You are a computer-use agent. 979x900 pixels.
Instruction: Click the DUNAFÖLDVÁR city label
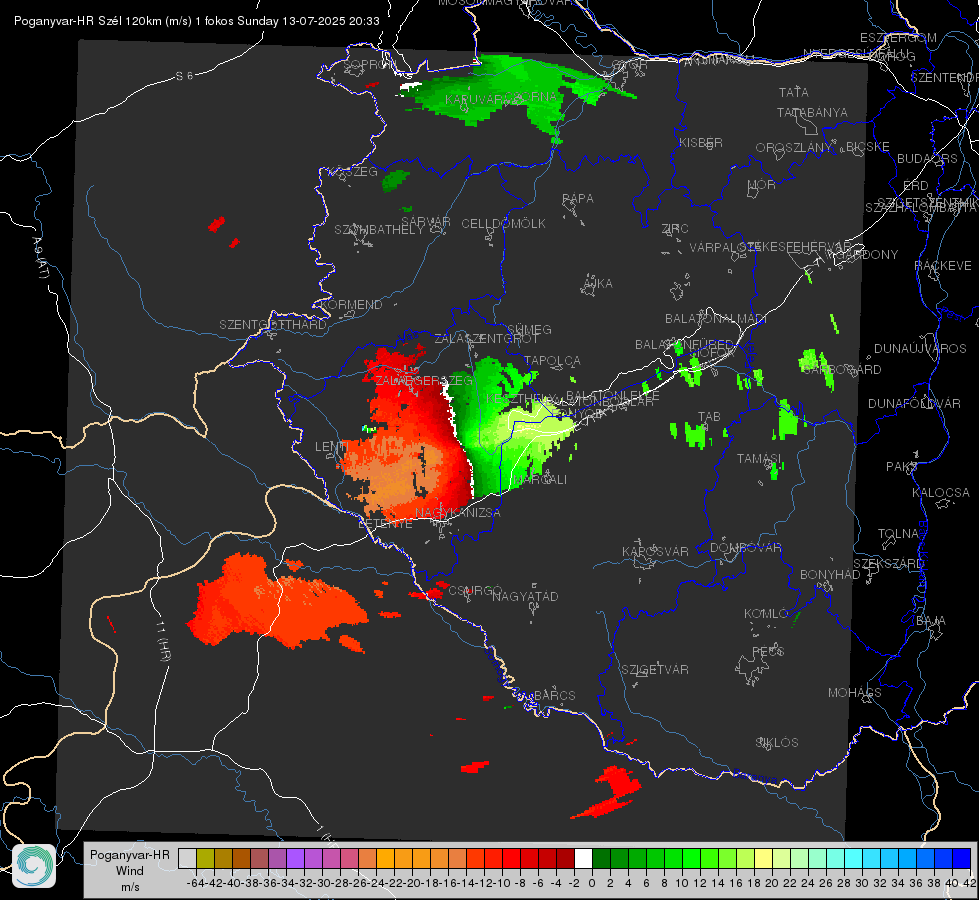[x=914, y=404]
